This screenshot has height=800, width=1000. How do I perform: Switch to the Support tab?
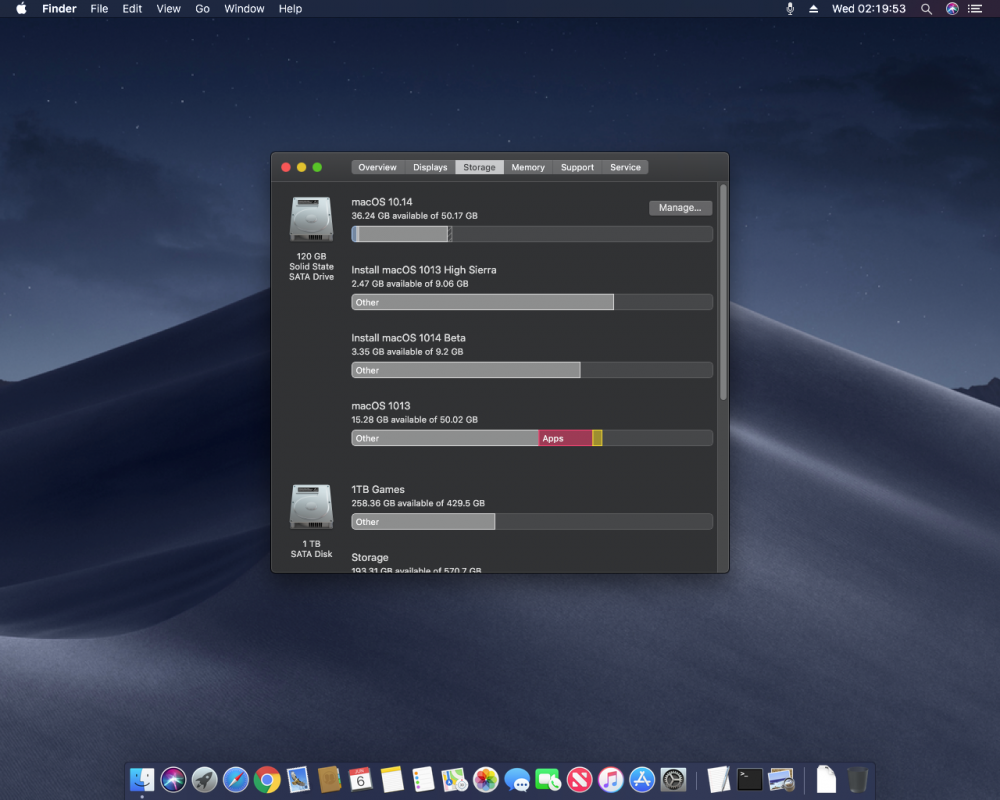tap(577, 167)
